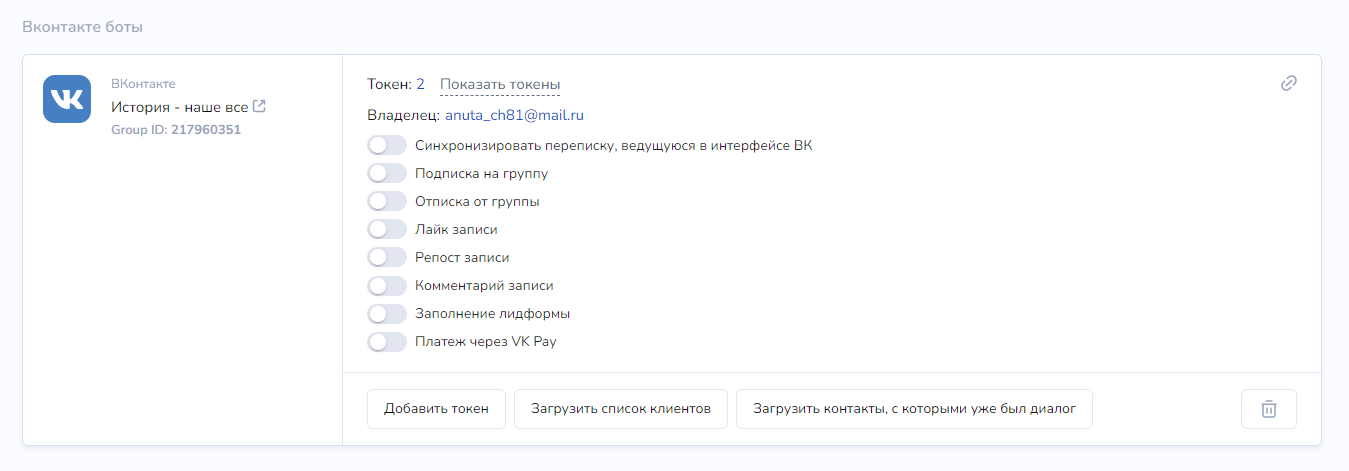The height and width of the screenshot is (471, 1349).
Task: Open owner email anuta_ch81@mail.ru
Action: click(514, 116)
